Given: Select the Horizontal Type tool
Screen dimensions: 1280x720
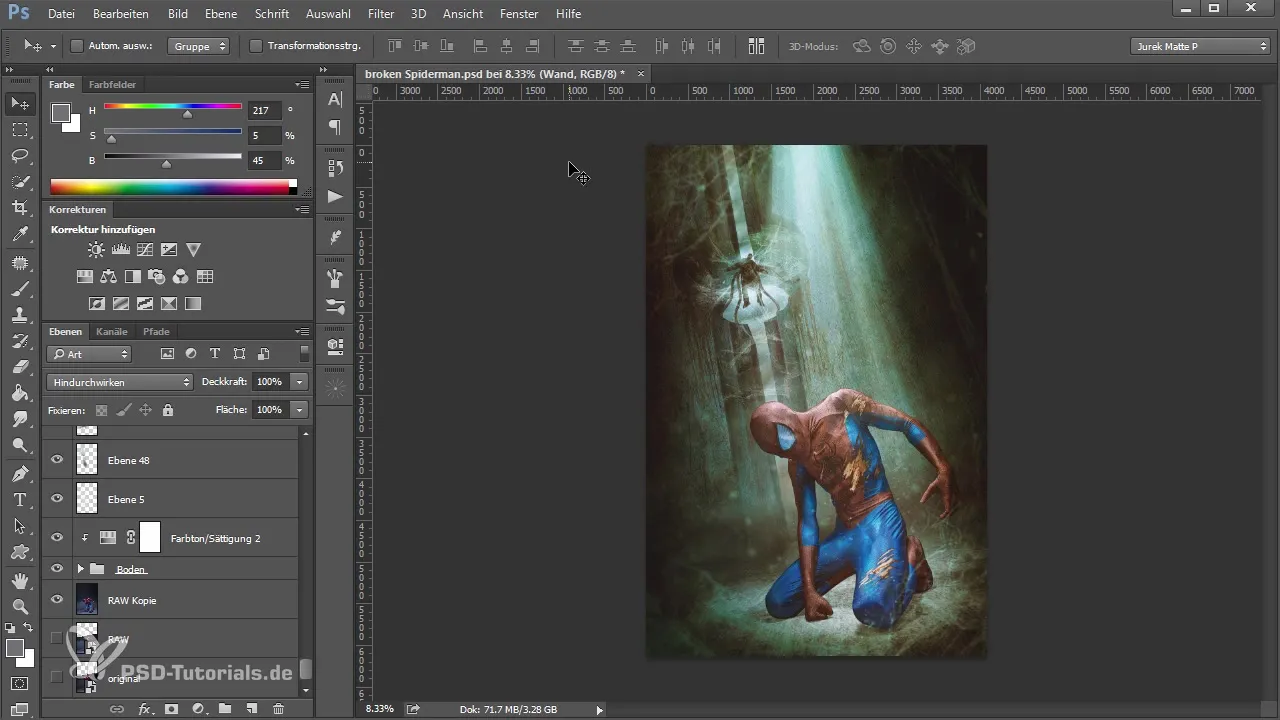Looking at the screenshot, I should (x=19, y=499).
